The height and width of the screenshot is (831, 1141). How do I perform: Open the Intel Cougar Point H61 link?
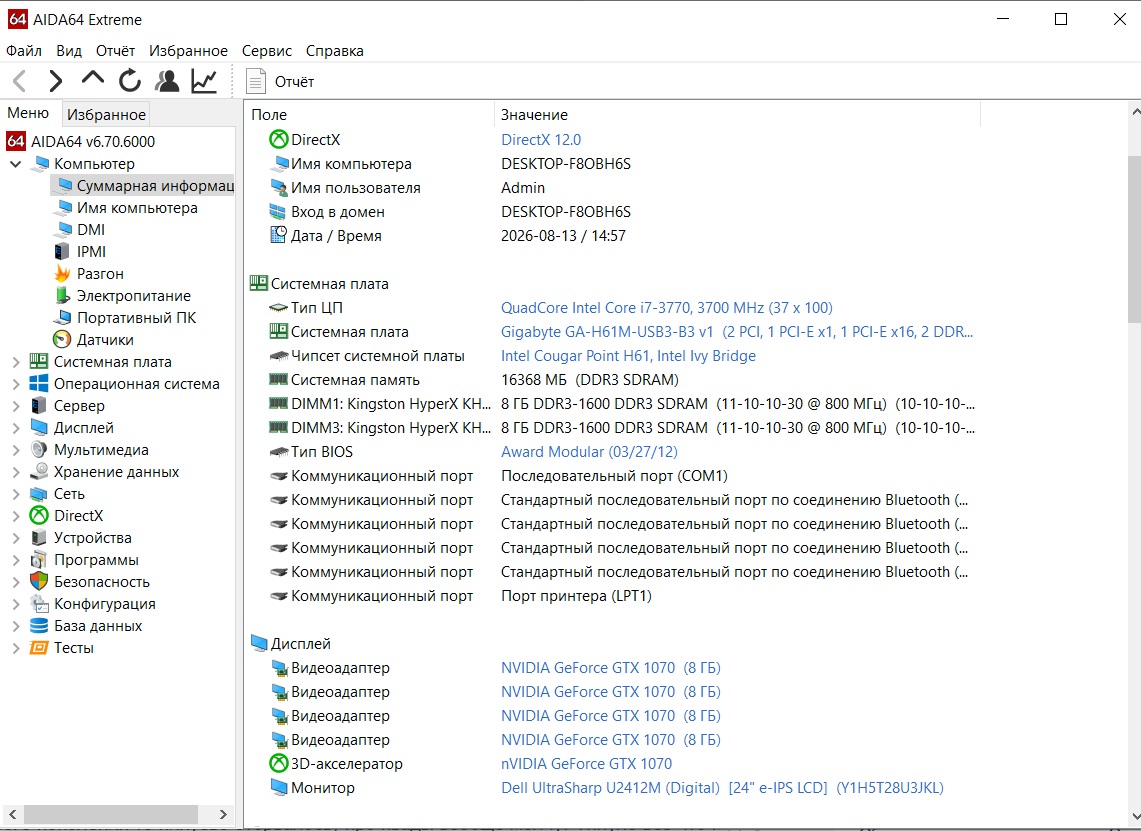click(x=628, y=355)
